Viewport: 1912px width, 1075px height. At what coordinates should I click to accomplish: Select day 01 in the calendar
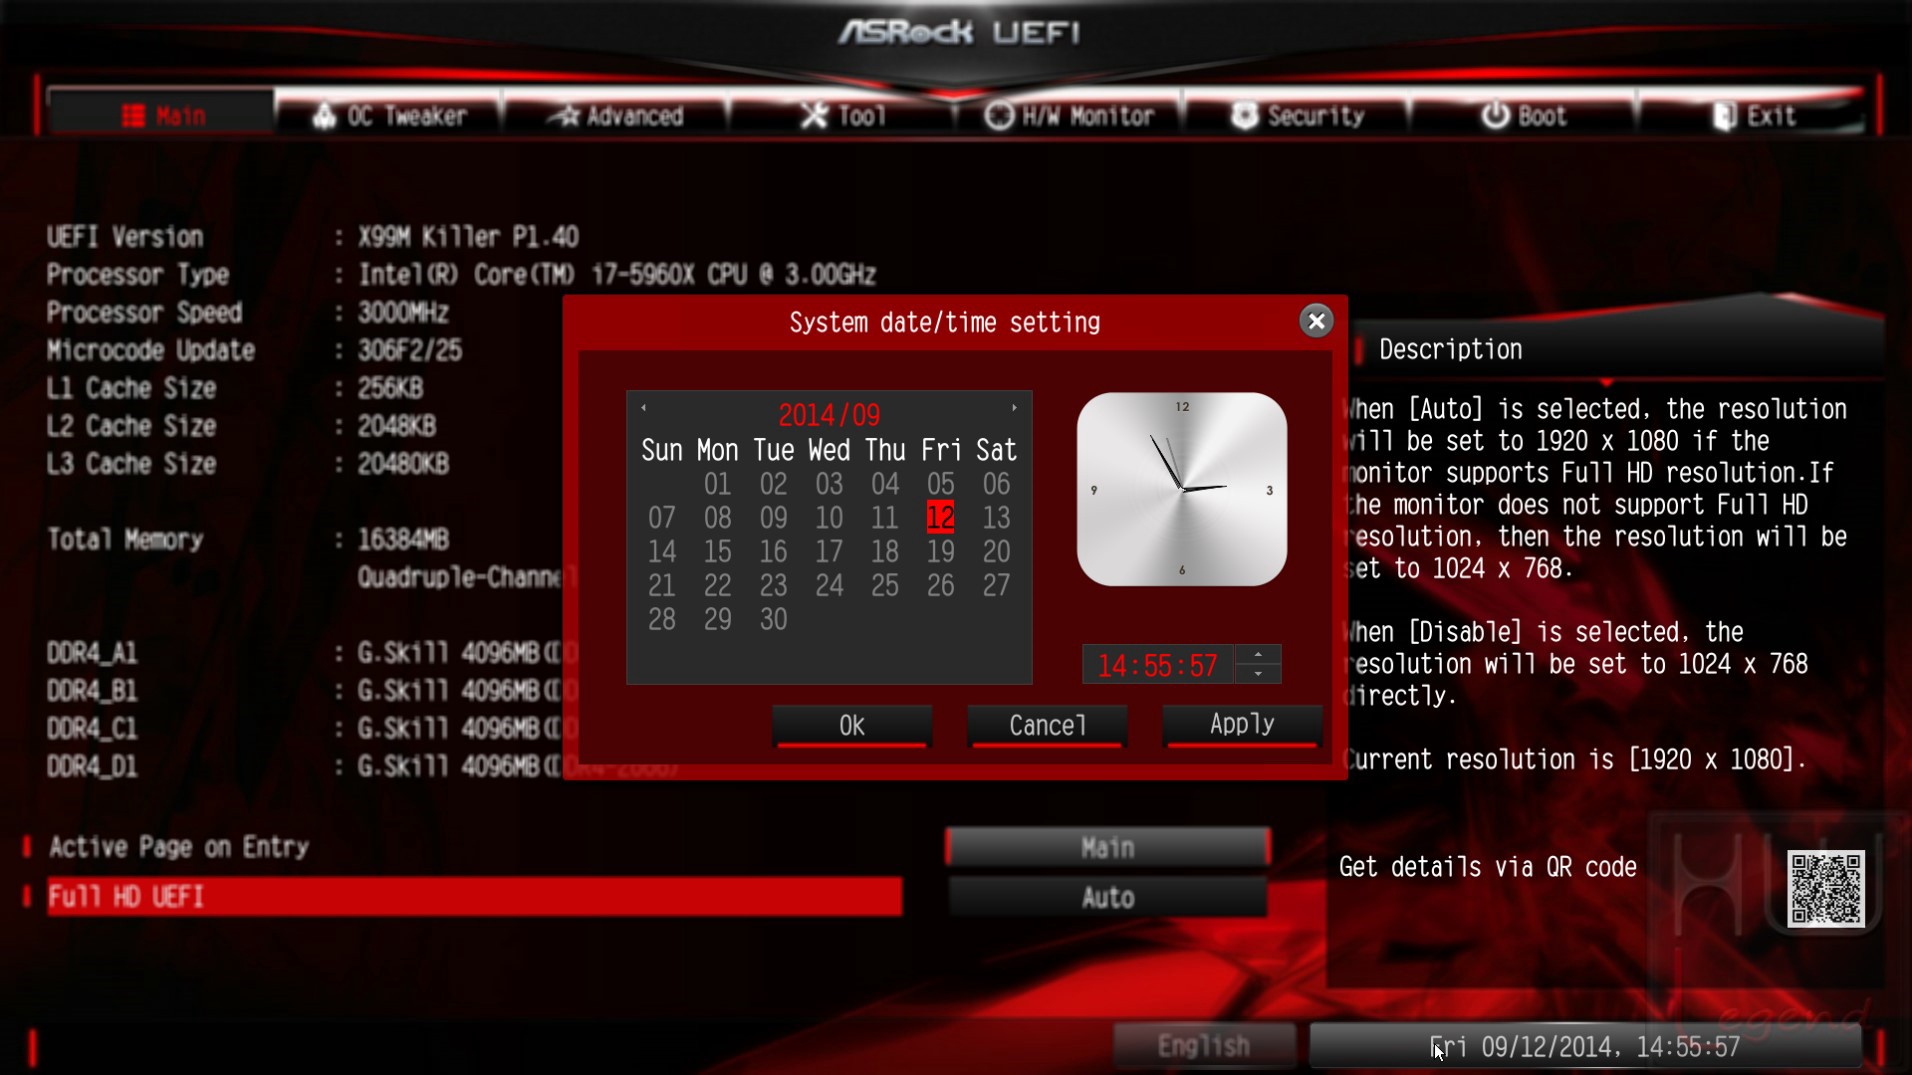pos(717,484)
